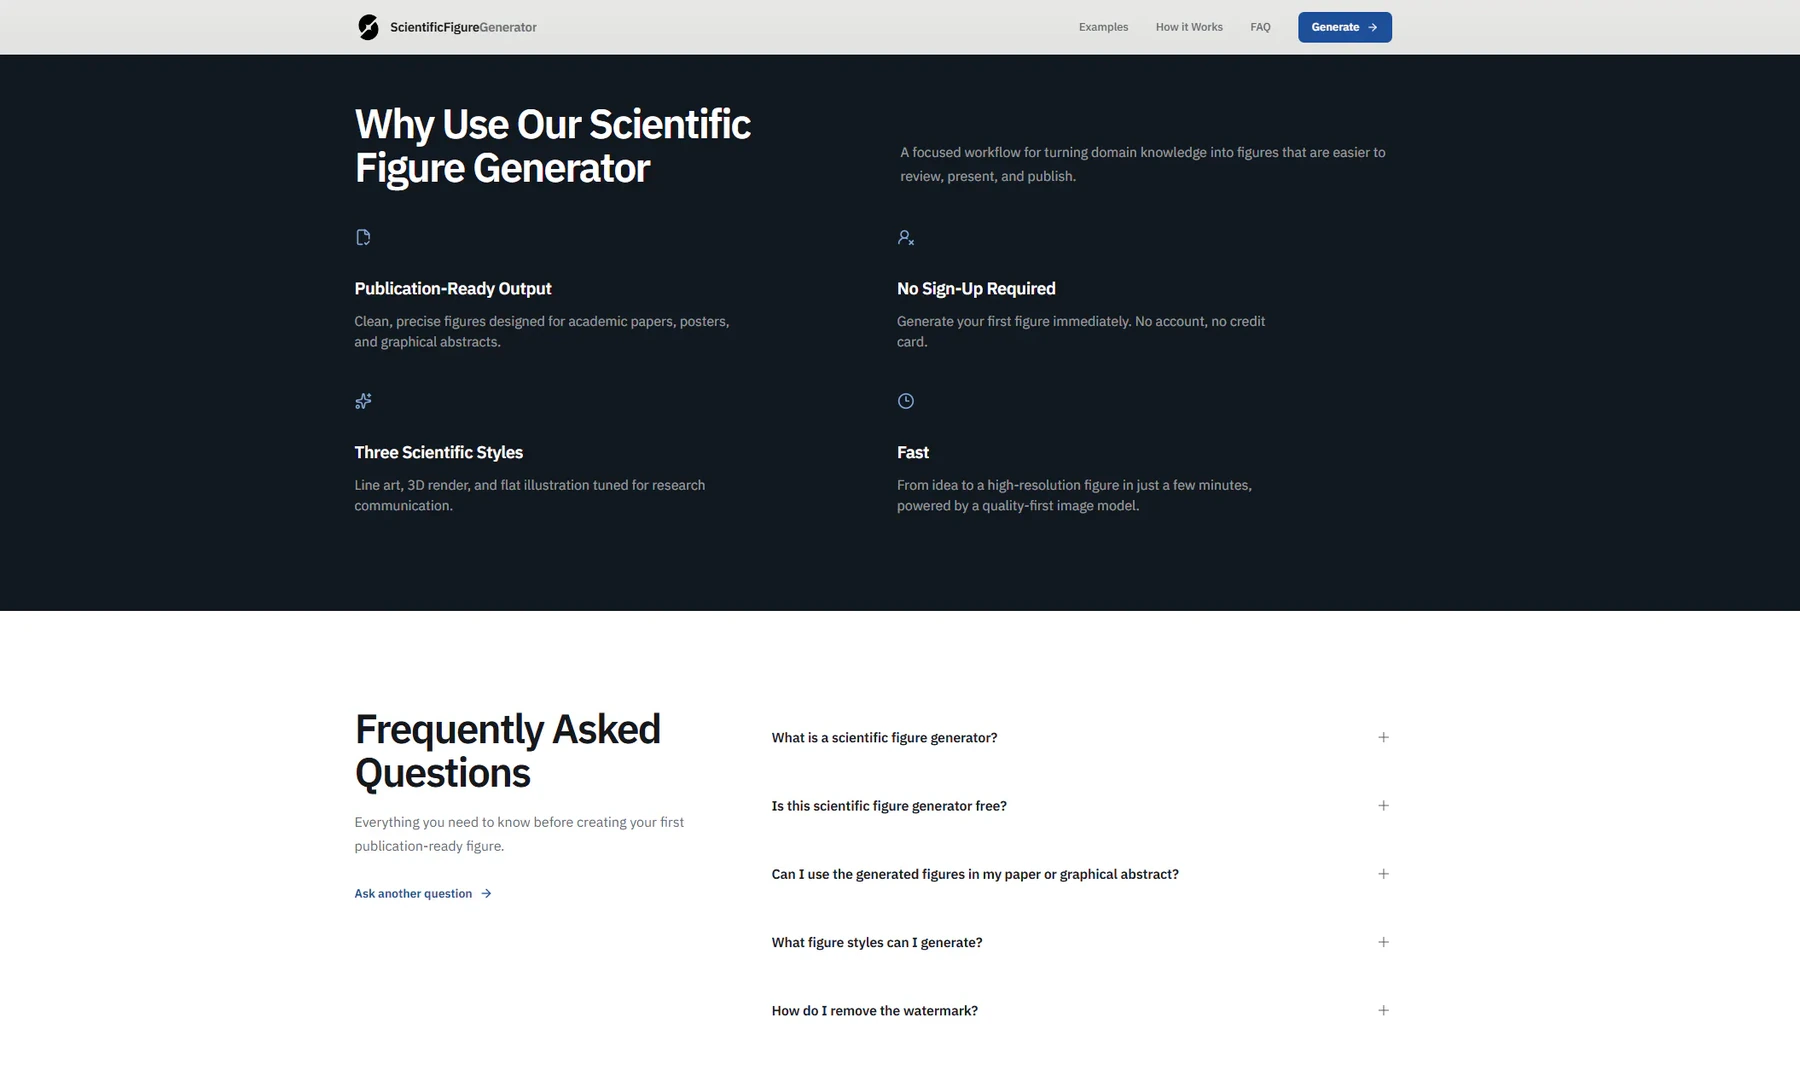1800x1070 pixels.
Task: Click the clock icon above Fast
Action: click(x=906, y=401)
